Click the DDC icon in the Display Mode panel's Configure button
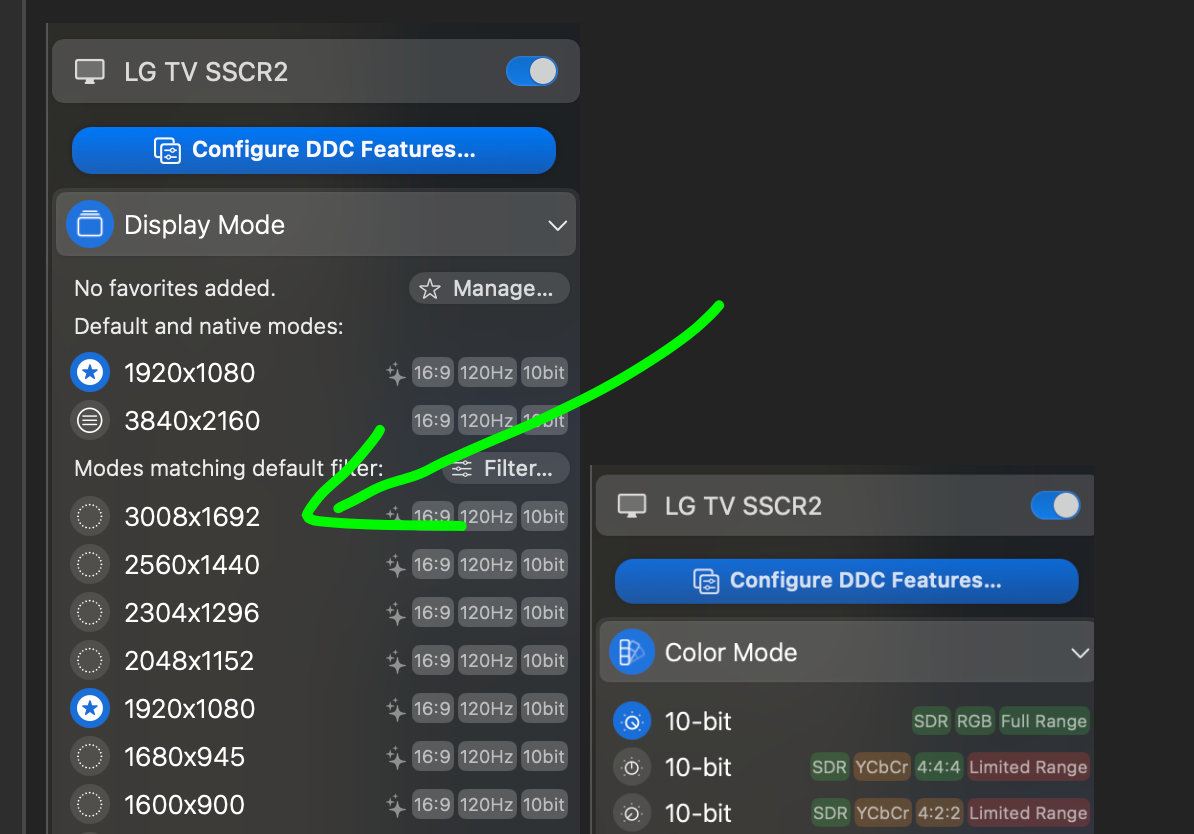This screenshot has width=1194, height=834. pyautogui.click(x=168, y=150)
